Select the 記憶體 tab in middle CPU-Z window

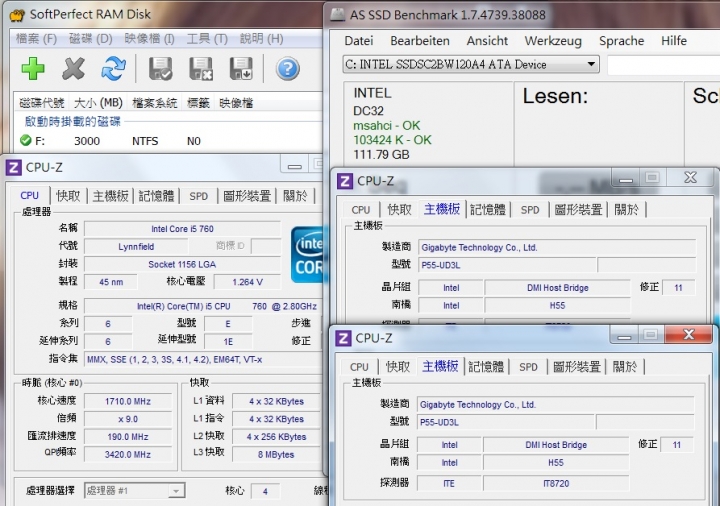pyautogui.click(x=488, y=210)
